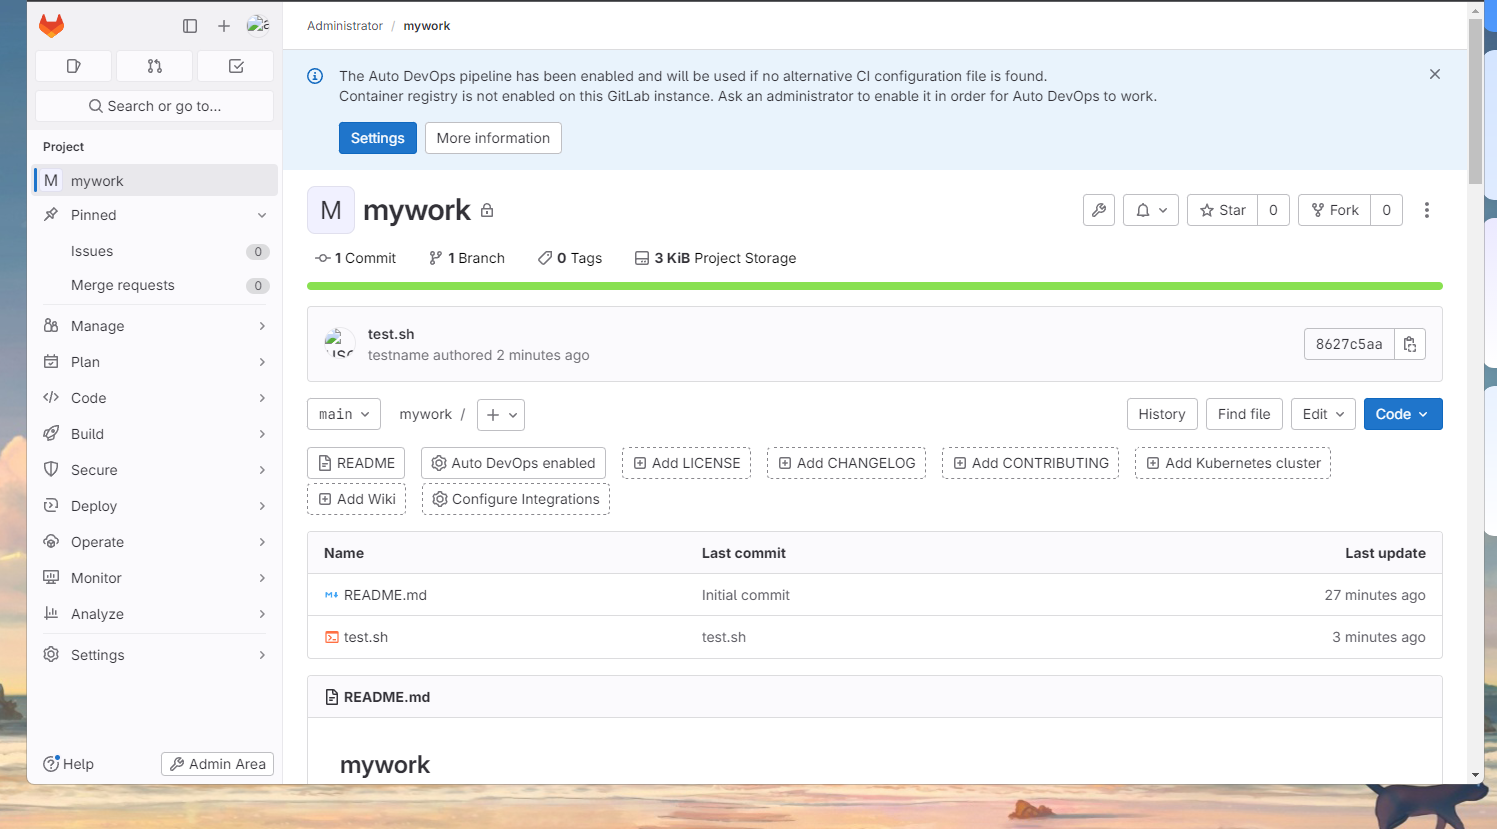
Task: Open the test.sh last commit title
Action: tap(391, 334)
